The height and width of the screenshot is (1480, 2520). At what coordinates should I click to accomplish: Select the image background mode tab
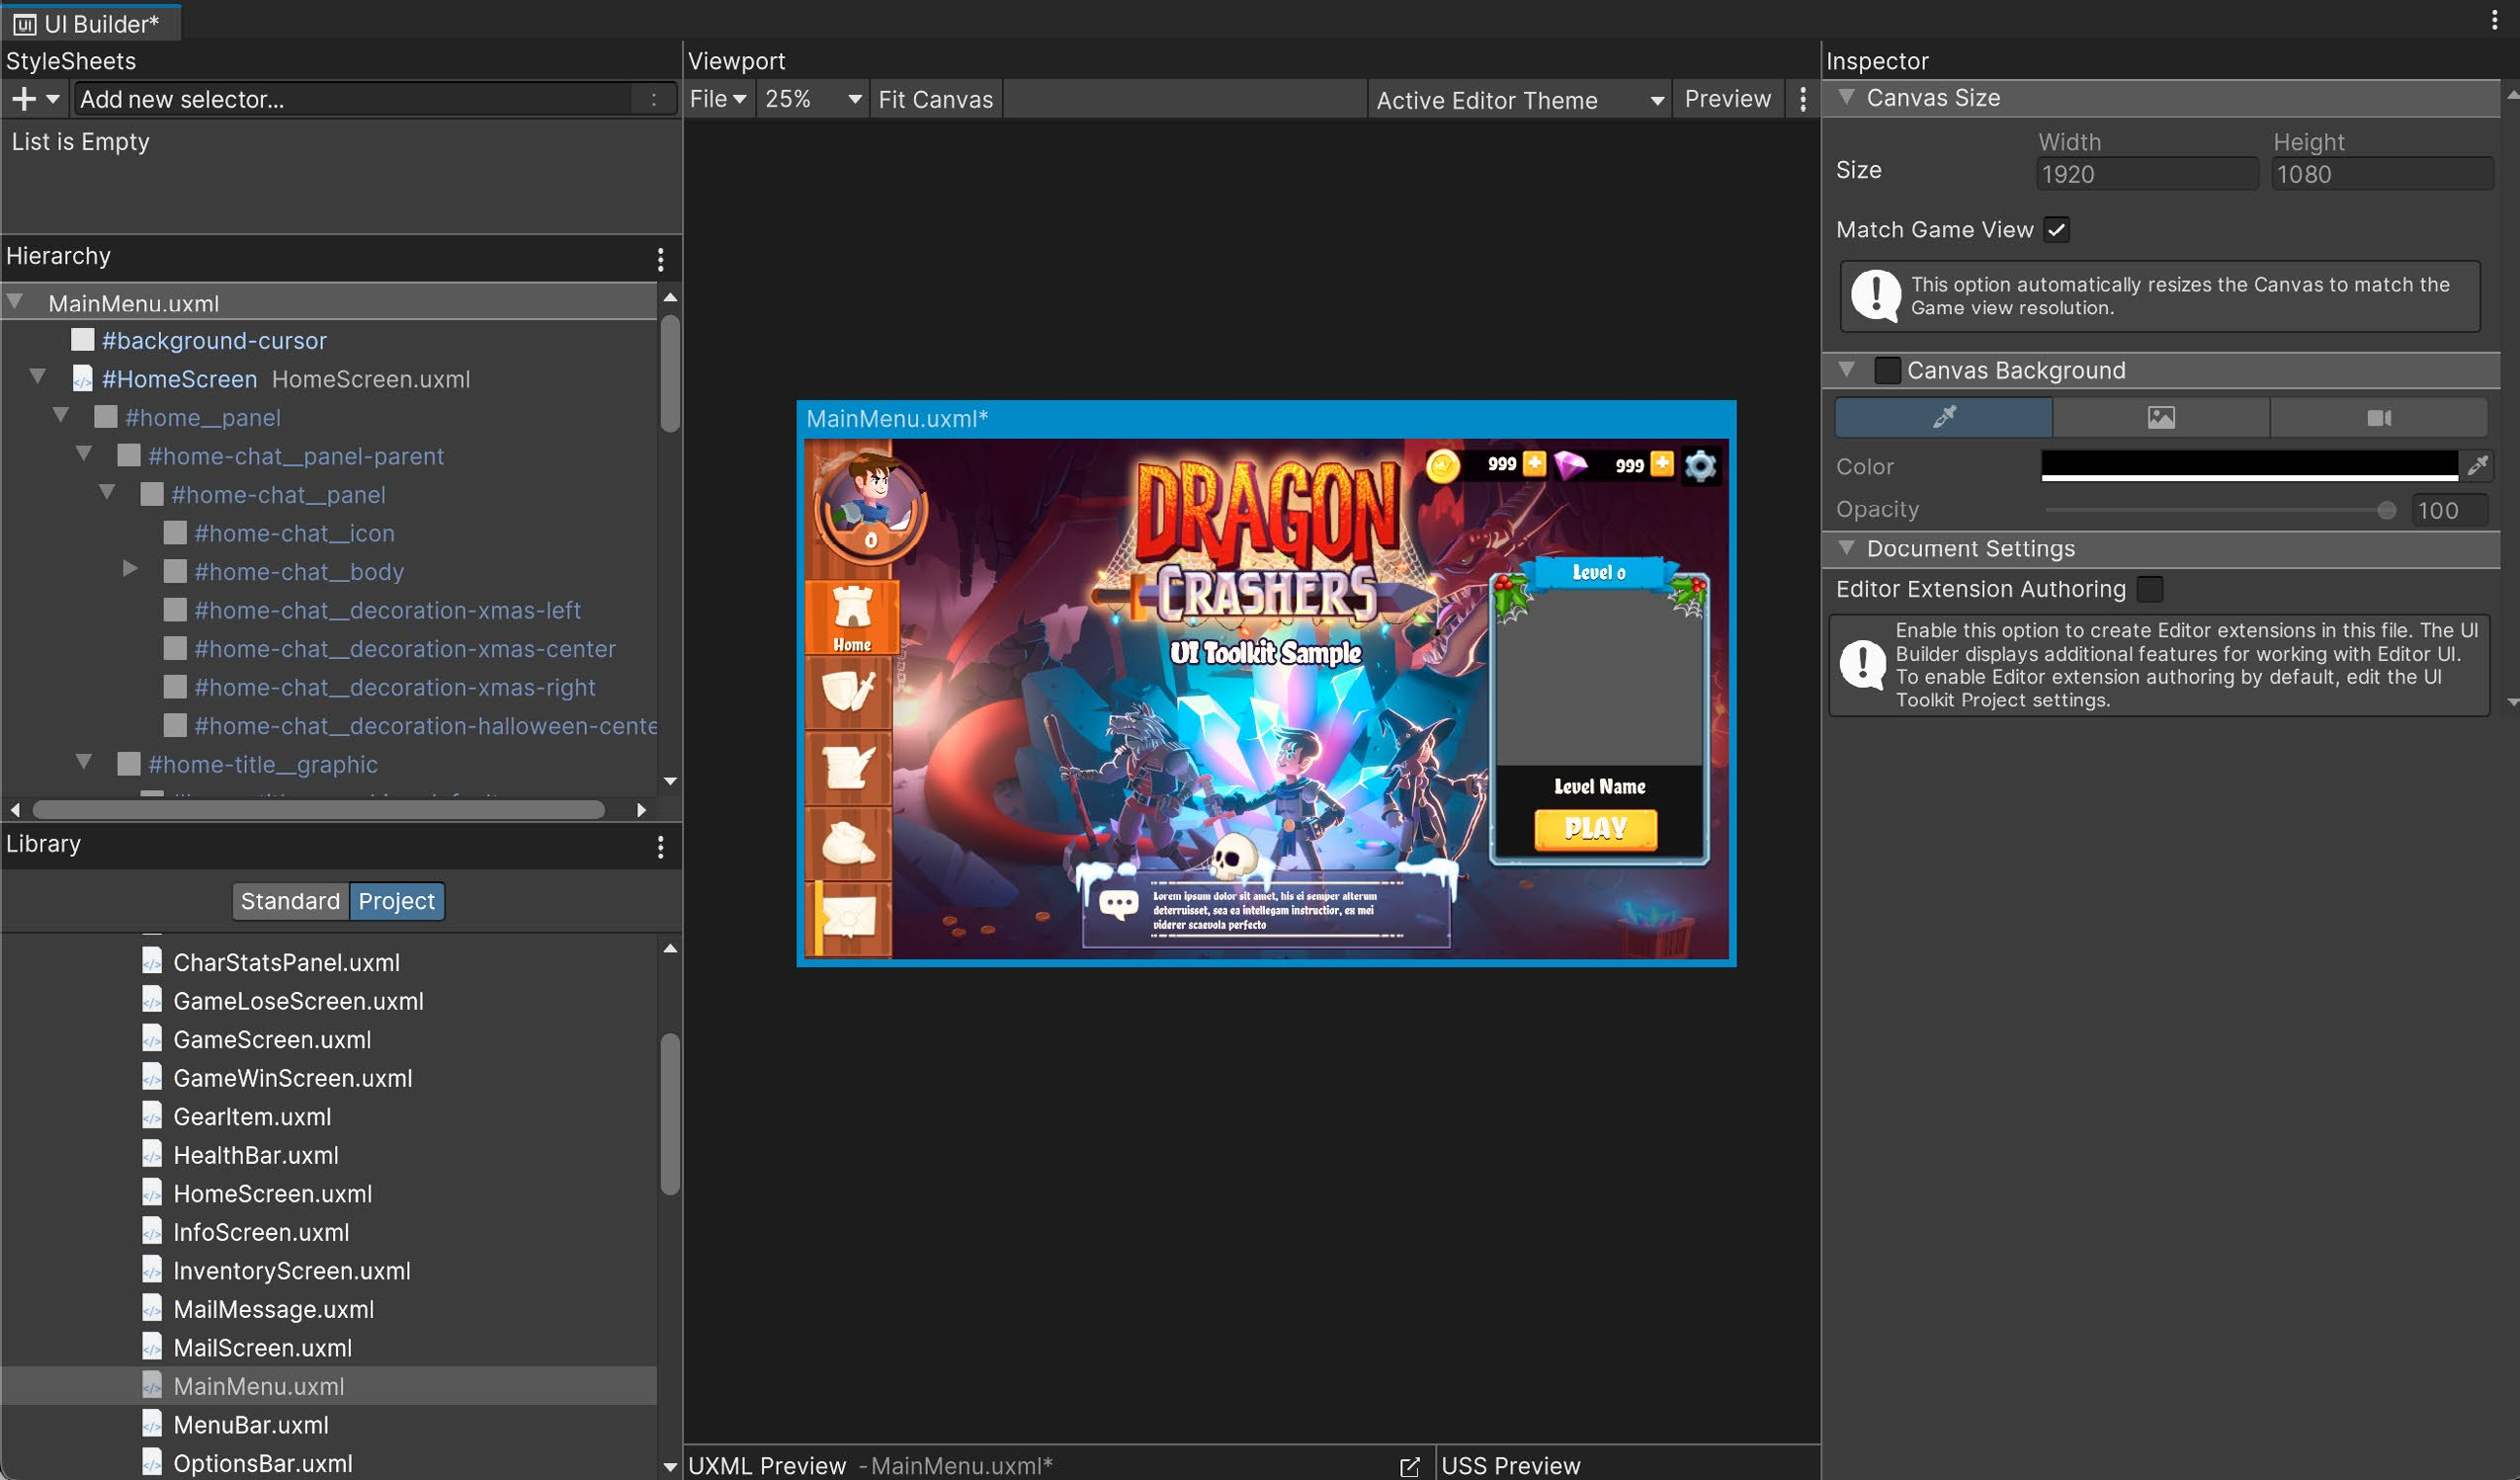[x=2161, y=417]
